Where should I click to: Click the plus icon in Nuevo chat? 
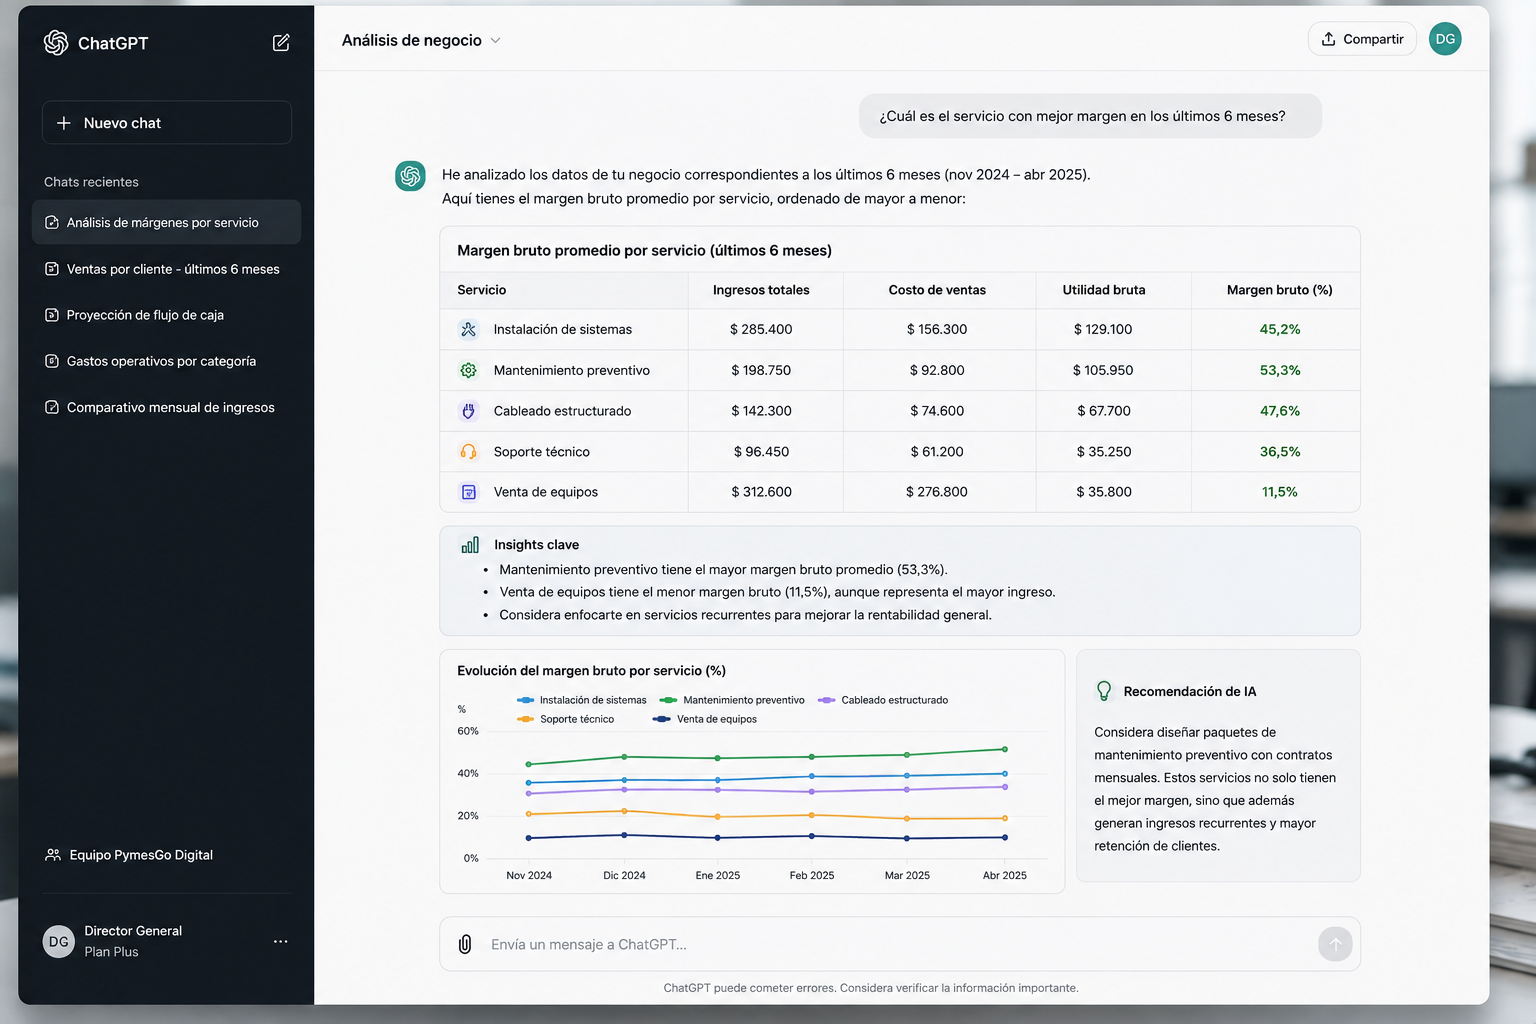click(x=64, y=123)
